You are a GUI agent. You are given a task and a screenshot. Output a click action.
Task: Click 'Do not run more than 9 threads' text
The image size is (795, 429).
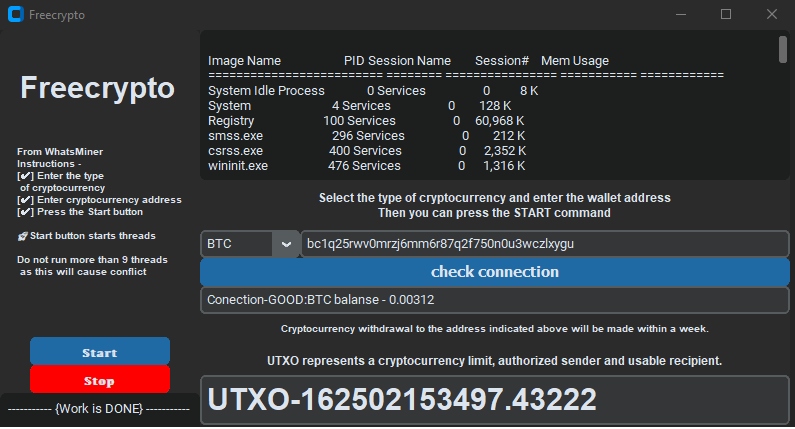(92, 260)
